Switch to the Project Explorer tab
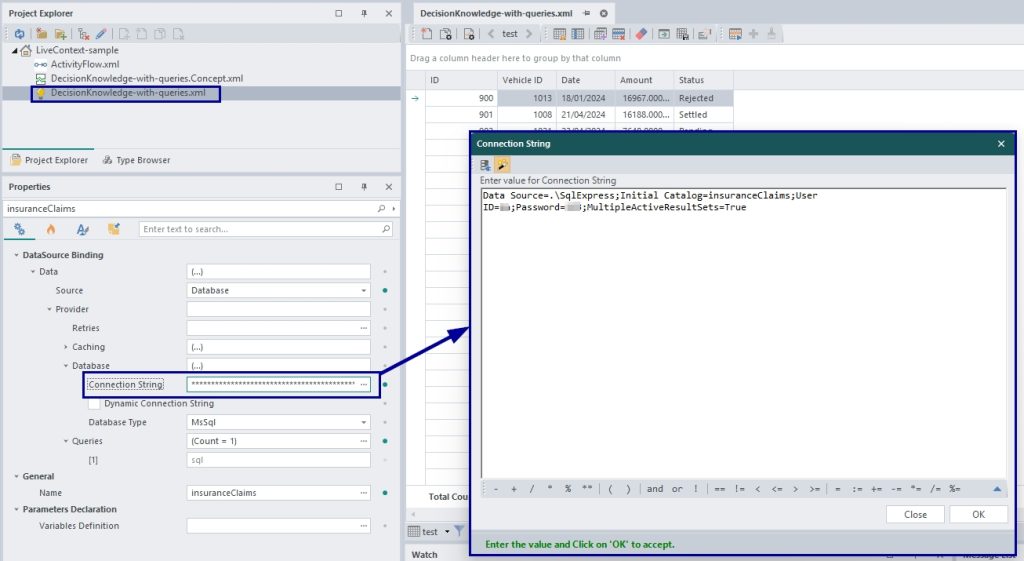Image resolution: width=1024 pixels, height=561 pixels. 49,160
